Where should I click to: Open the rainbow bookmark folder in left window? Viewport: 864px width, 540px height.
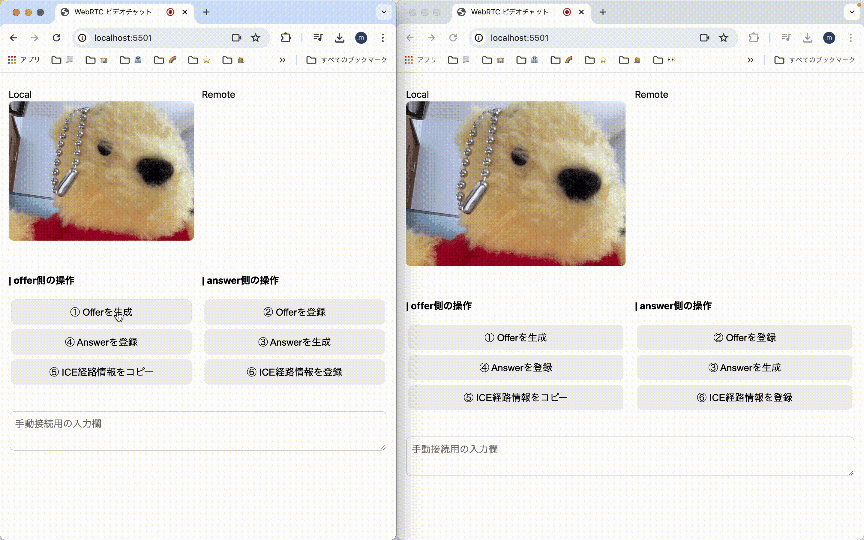click(165, 60)
